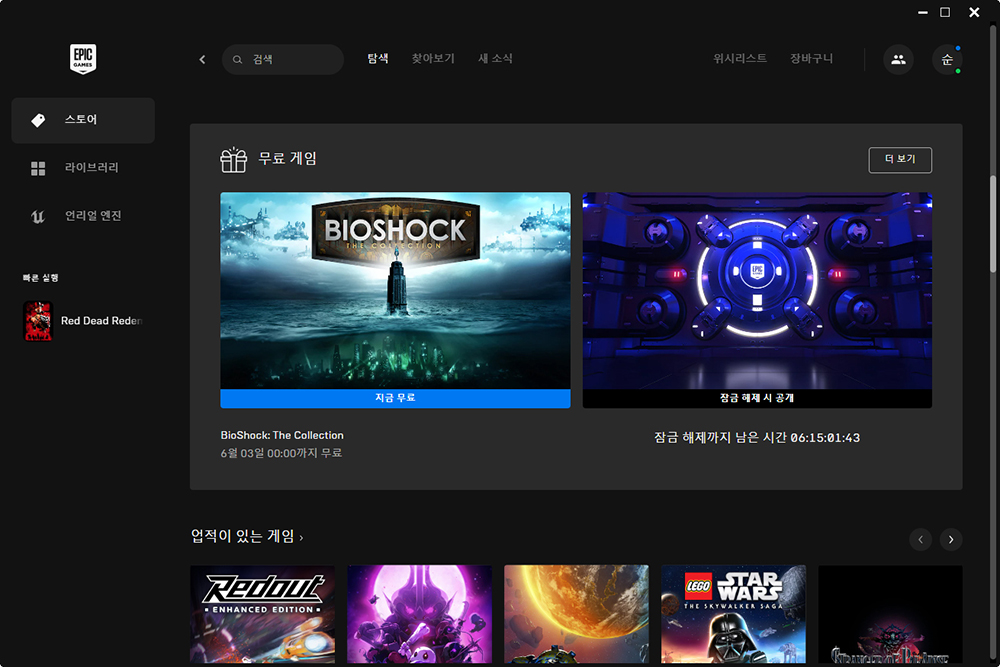The width and height of the screenshot is (1000, 667).
Task: Open the friends list icon
Action: pos(898,59)
